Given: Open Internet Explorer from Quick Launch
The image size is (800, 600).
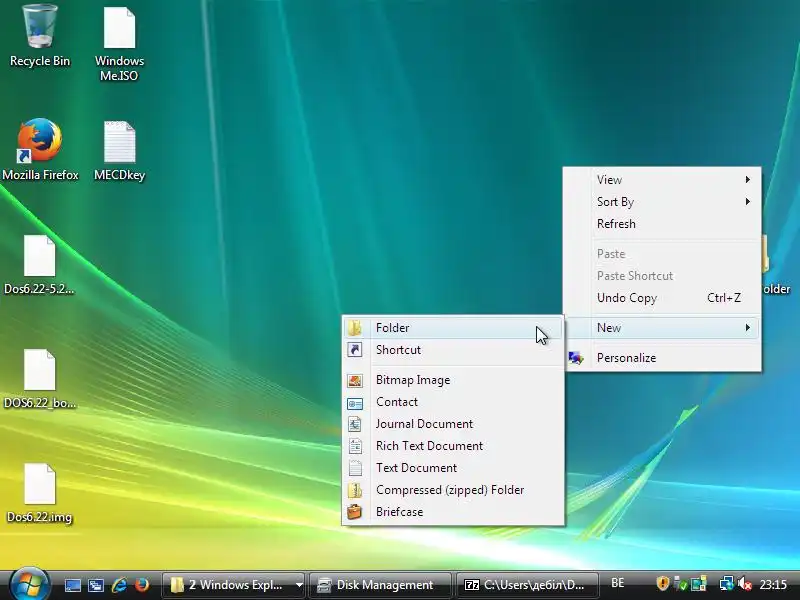Looking at the screenshot, I should (x=119, y=585).
